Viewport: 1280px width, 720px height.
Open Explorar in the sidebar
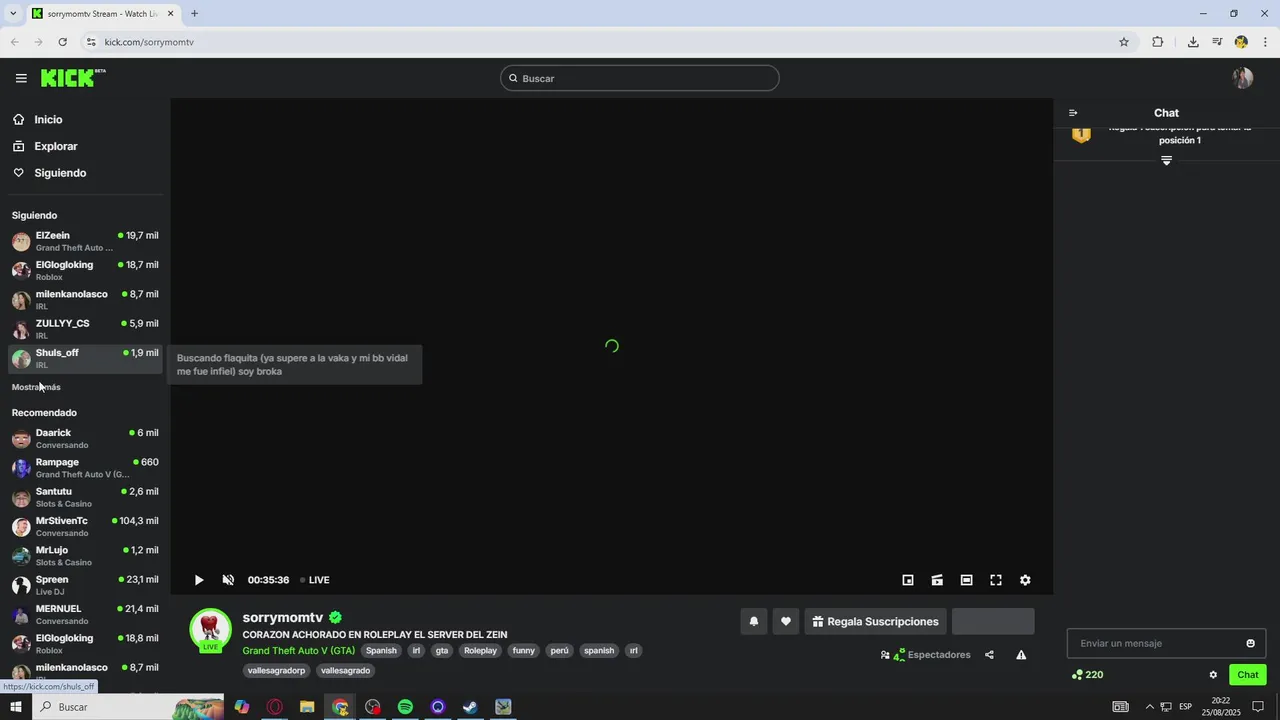coord(55,146)
